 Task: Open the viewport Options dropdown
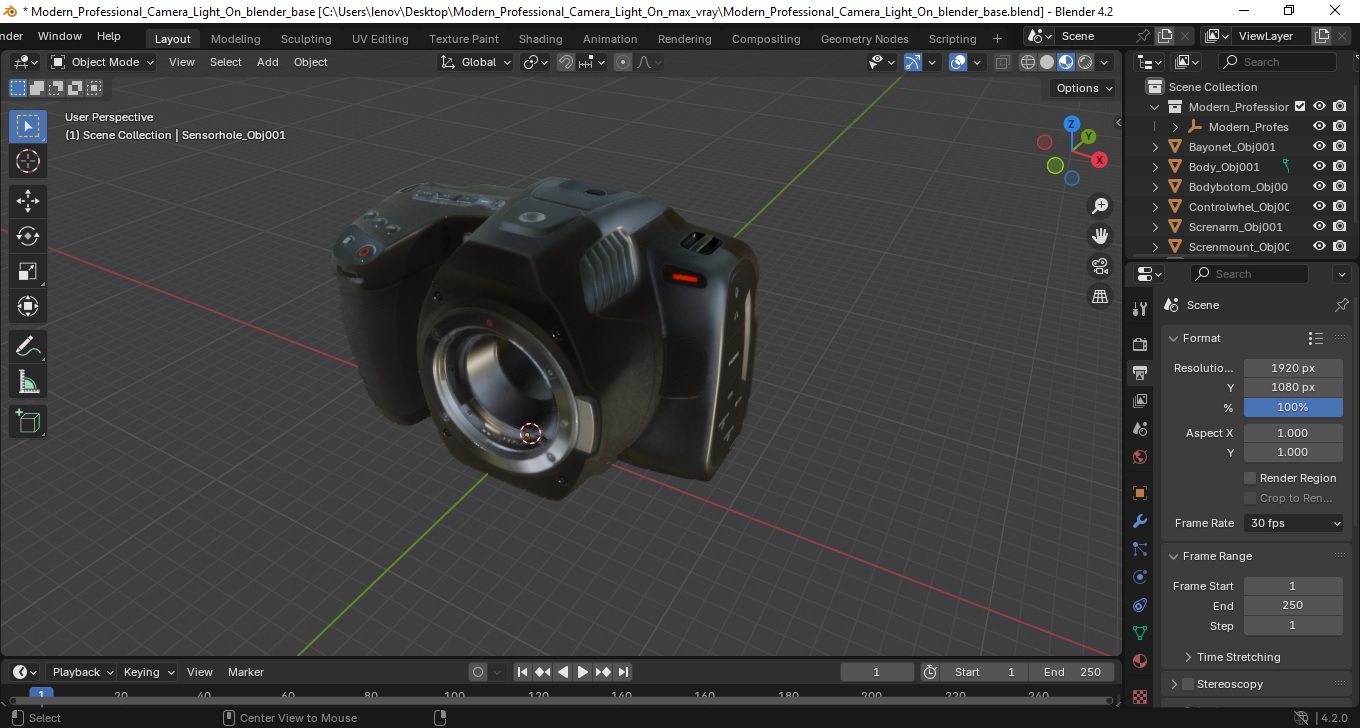(1085, 88)
